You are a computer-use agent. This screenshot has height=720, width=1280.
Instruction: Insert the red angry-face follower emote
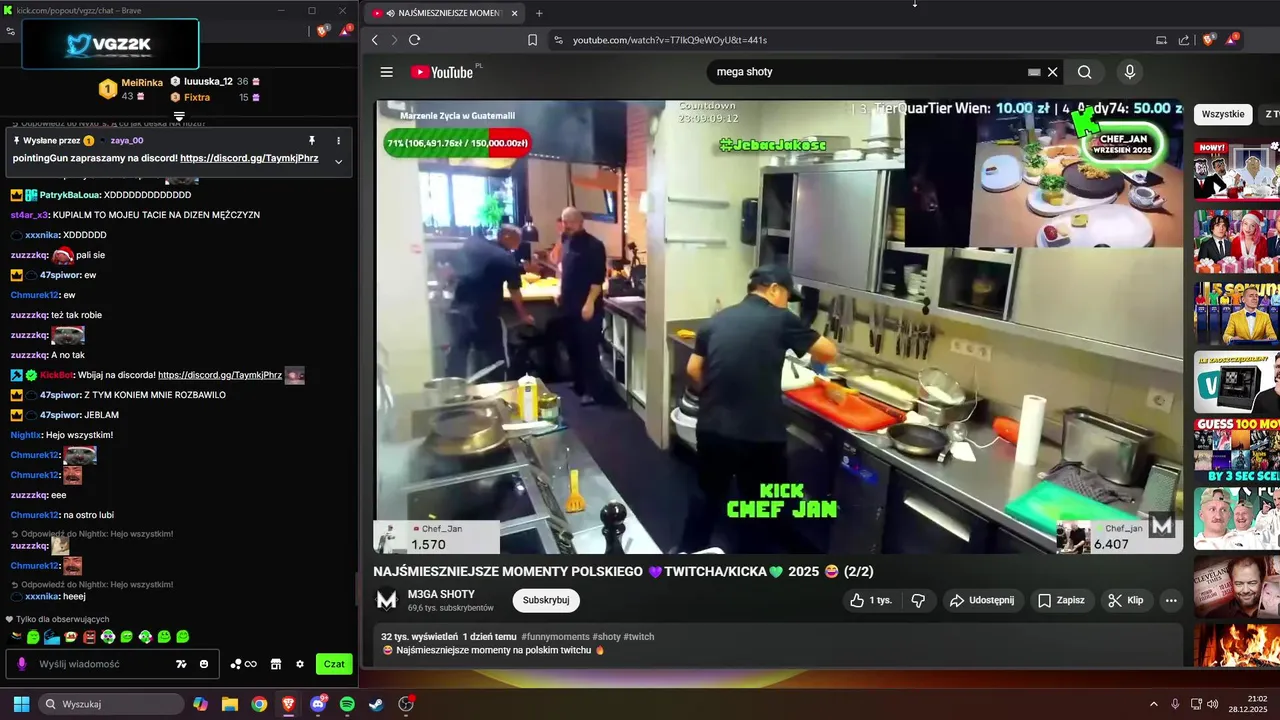pyautogui.click(x=89, y=637)
